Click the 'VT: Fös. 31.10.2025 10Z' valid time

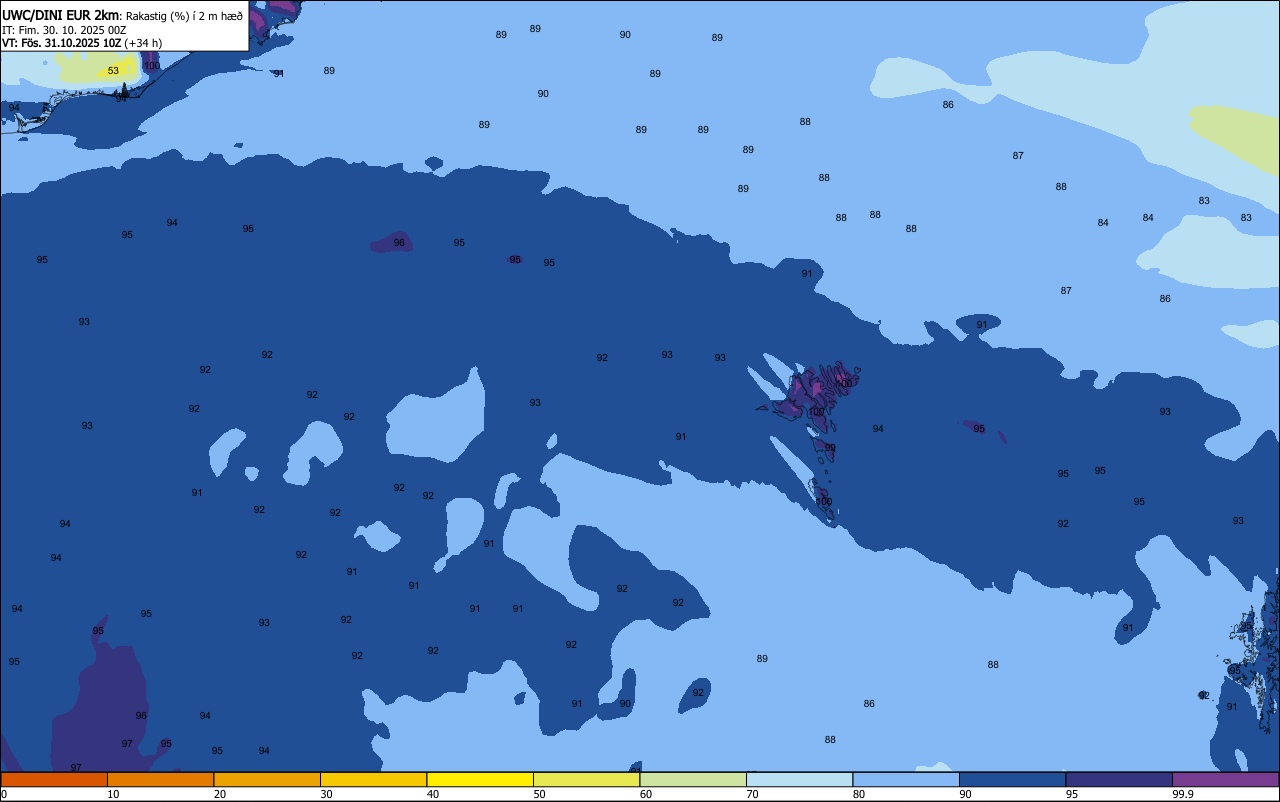pos(62,43)
